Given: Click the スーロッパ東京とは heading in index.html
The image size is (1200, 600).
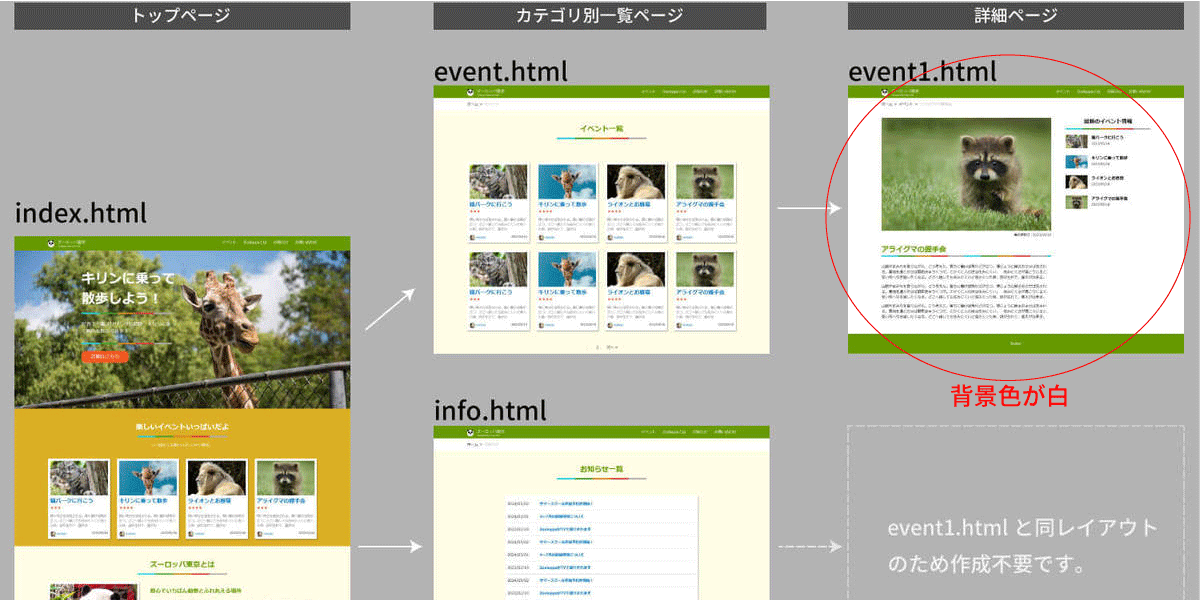Looking at the screenshot, I should click(x=182, y=565).
